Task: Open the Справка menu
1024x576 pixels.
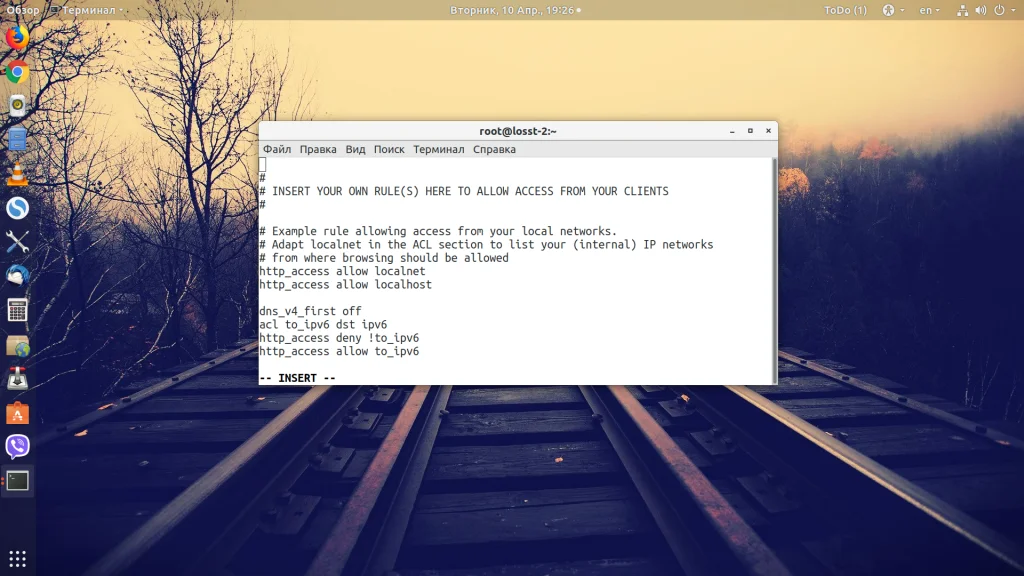Action: click(494, 149)
